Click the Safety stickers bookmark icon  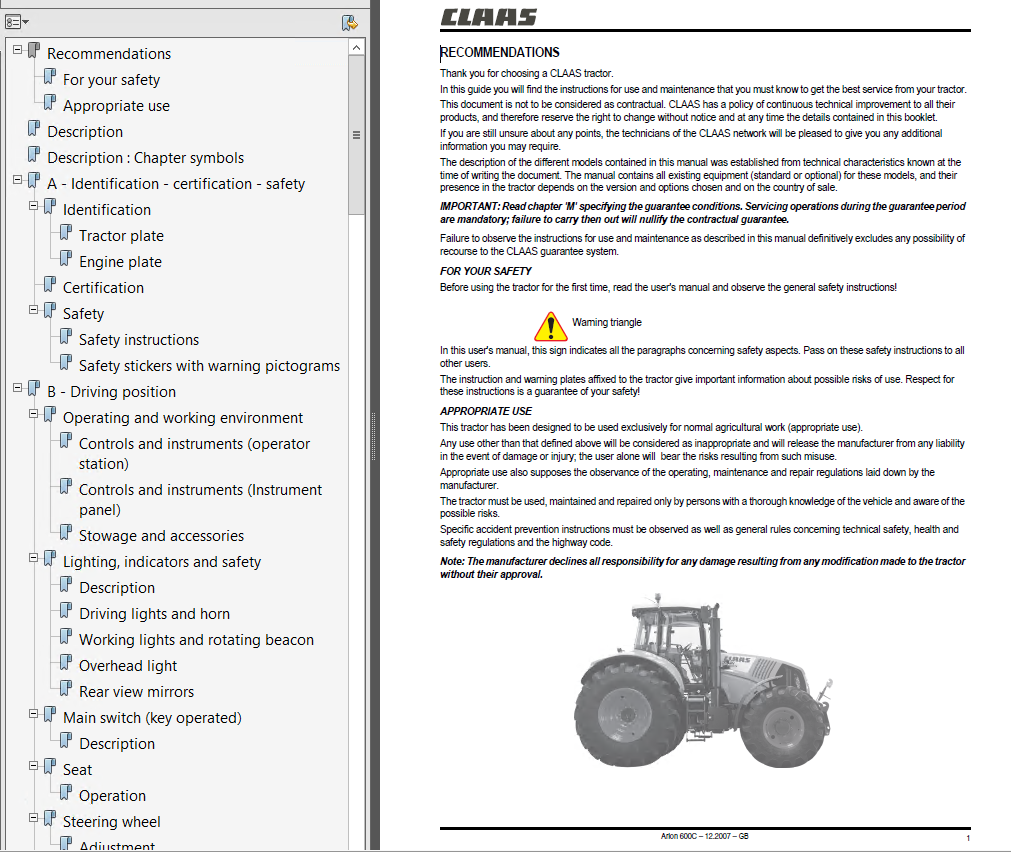click(66, 362)
